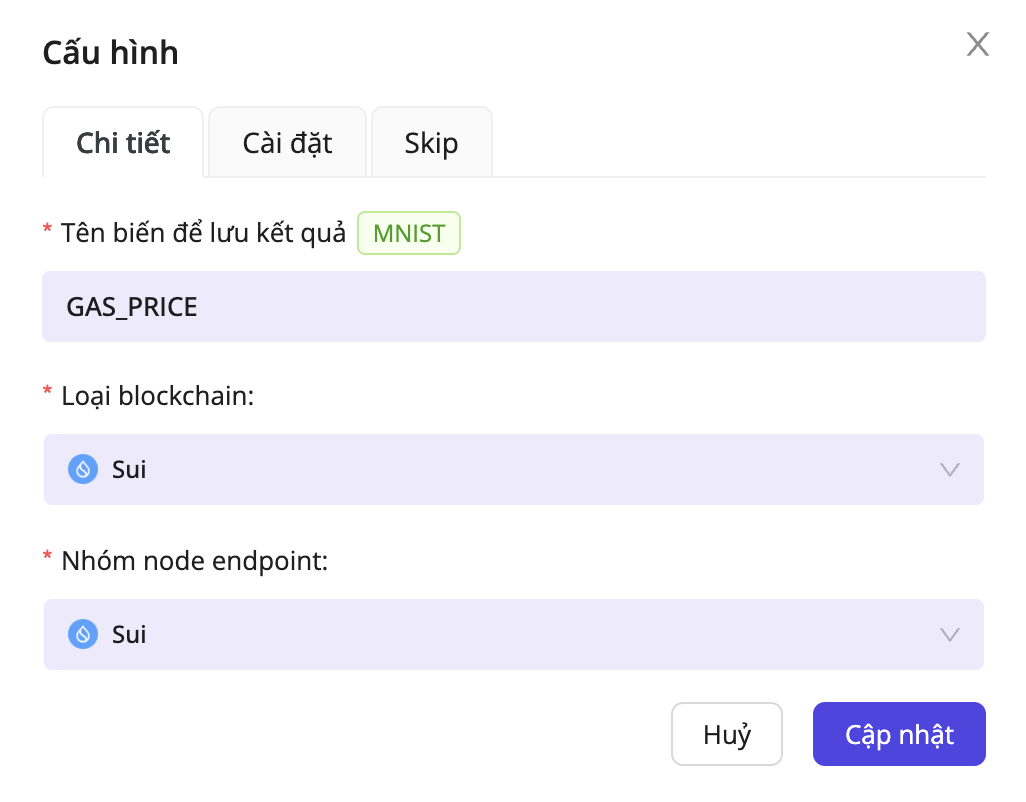Image resolution: width=1026 pixels, height=802 pixels.
Task: Click Sui droplet icon in node endpoint field
Action: pyautogui.click(x=83, y=634)
